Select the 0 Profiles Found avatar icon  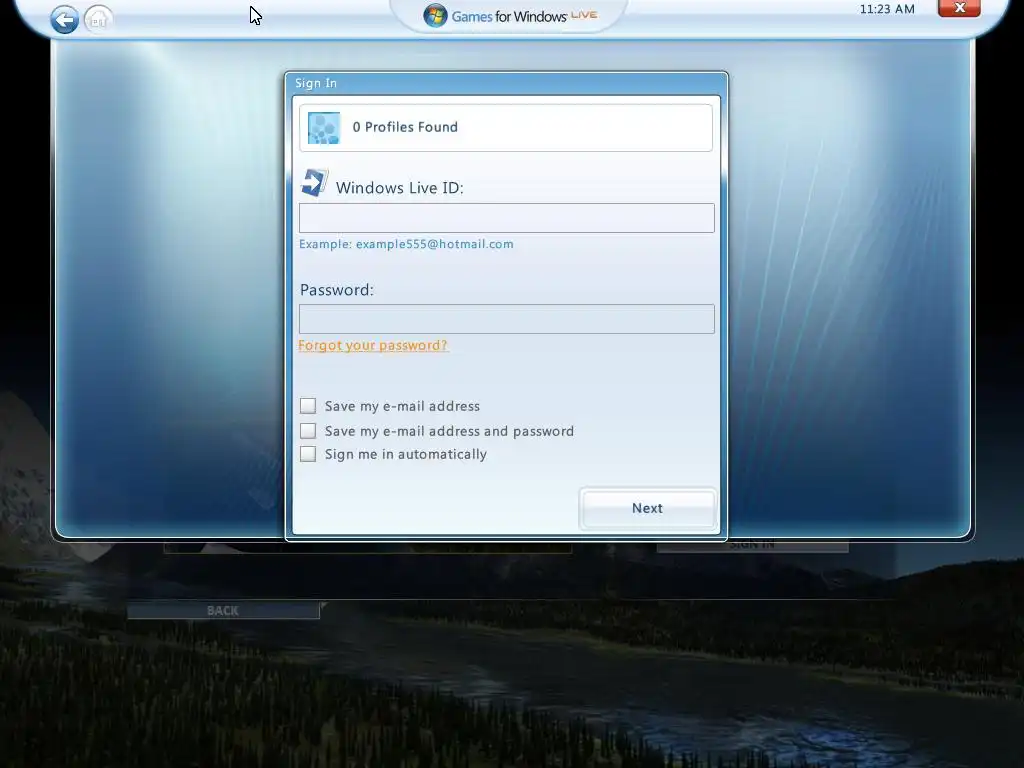[324, 128]
